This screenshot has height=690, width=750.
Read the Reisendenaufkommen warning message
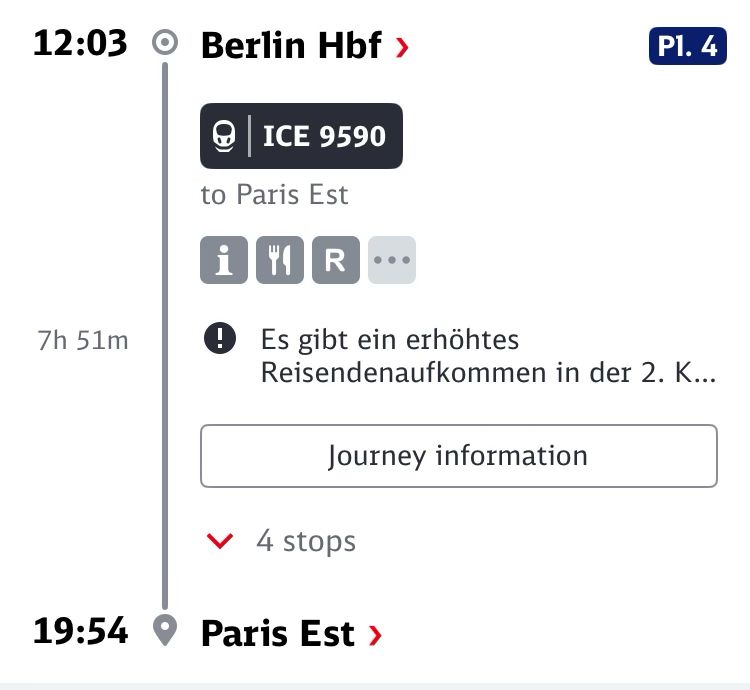[x=488, y=356]
